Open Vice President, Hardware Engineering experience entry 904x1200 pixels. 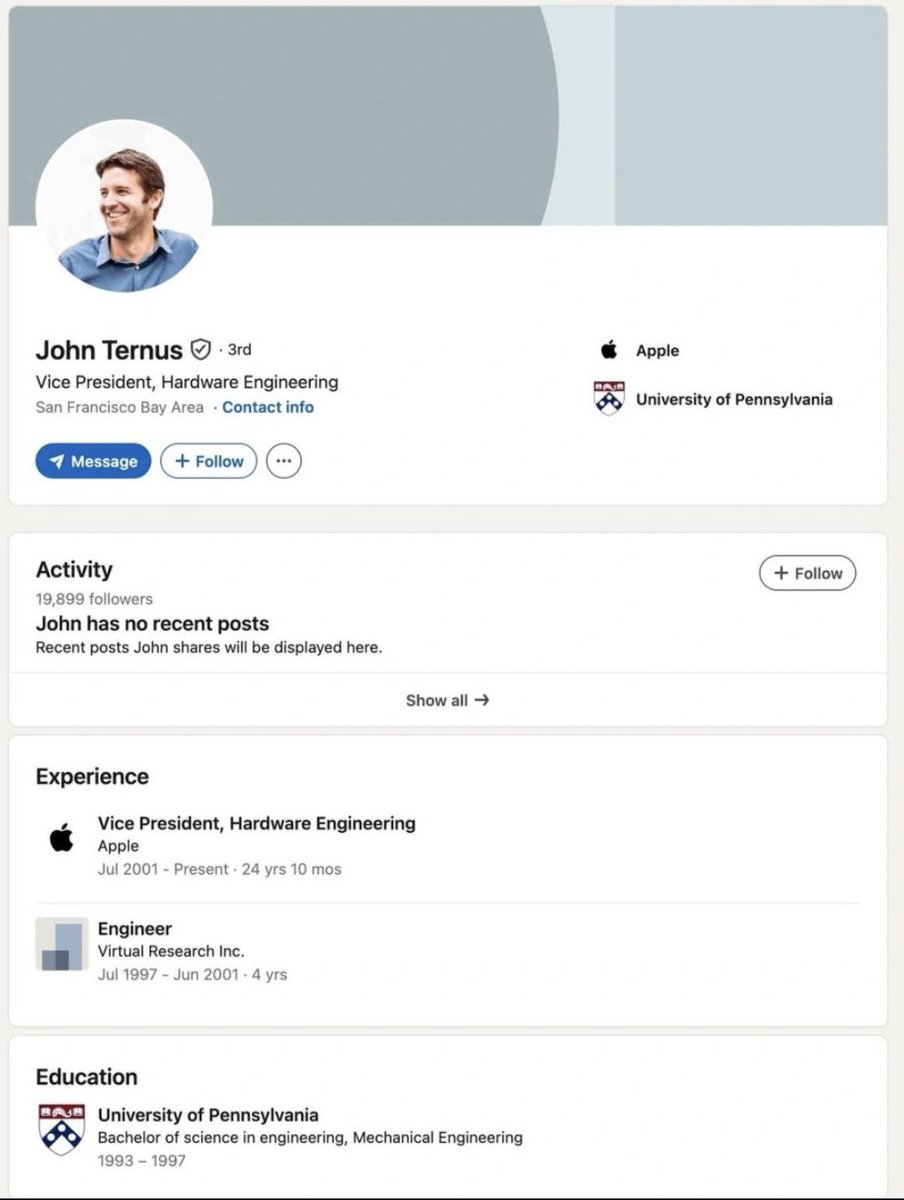coord(256,824)
